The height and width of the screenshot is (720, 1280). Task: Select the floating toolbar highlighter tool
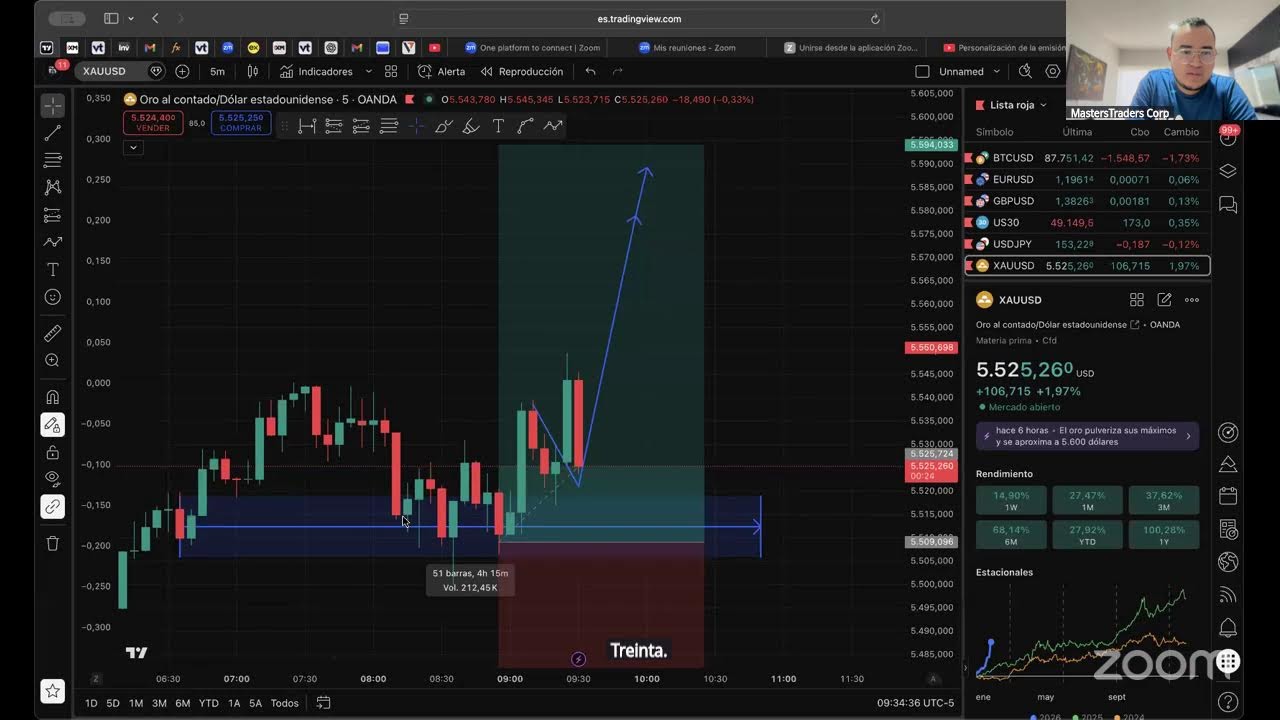(471, 126)
